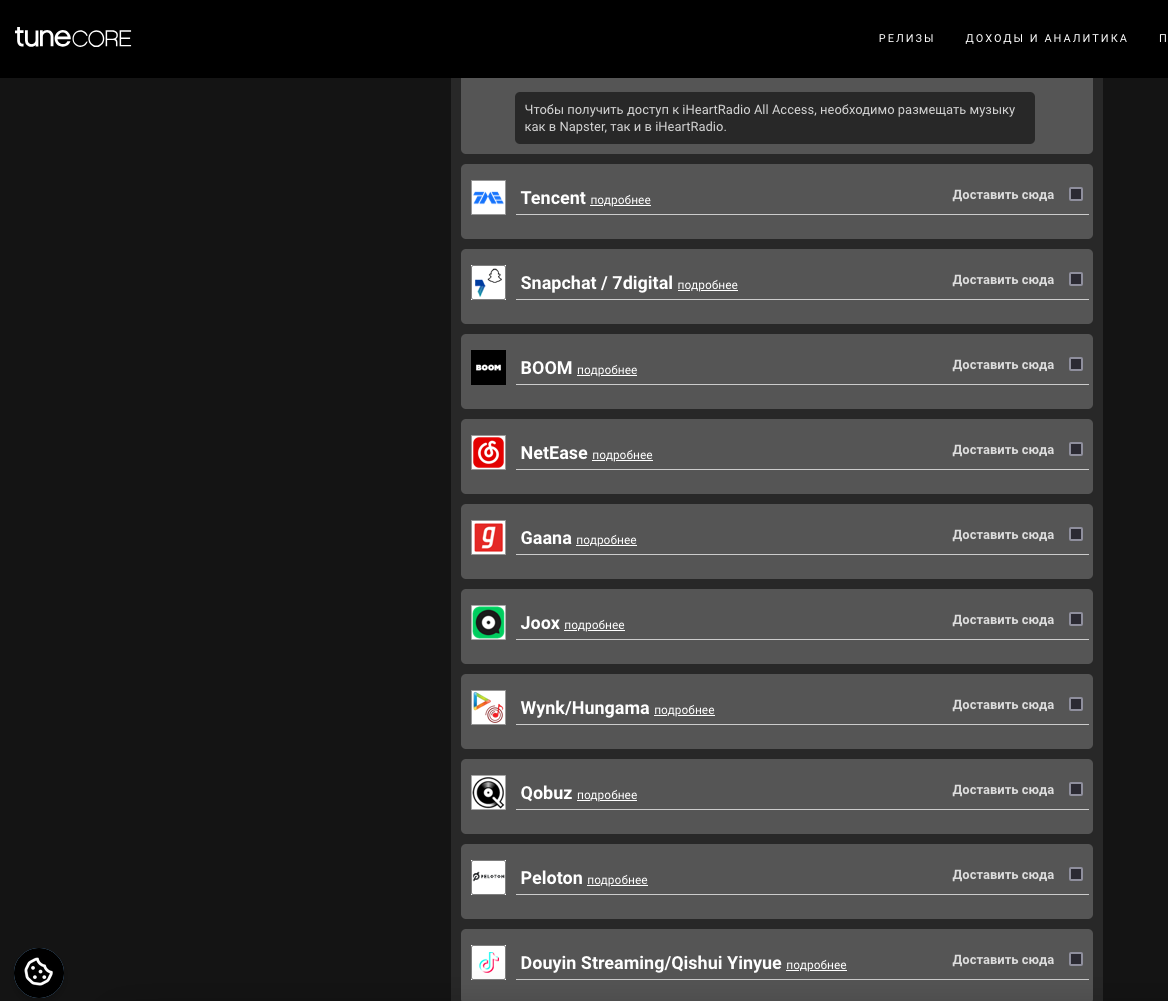The height and width of the screenshot is (1001, 1168).
Task: Click the Snapchat / 7digital title
Action: pyautogui.click(x=596, y=282)
